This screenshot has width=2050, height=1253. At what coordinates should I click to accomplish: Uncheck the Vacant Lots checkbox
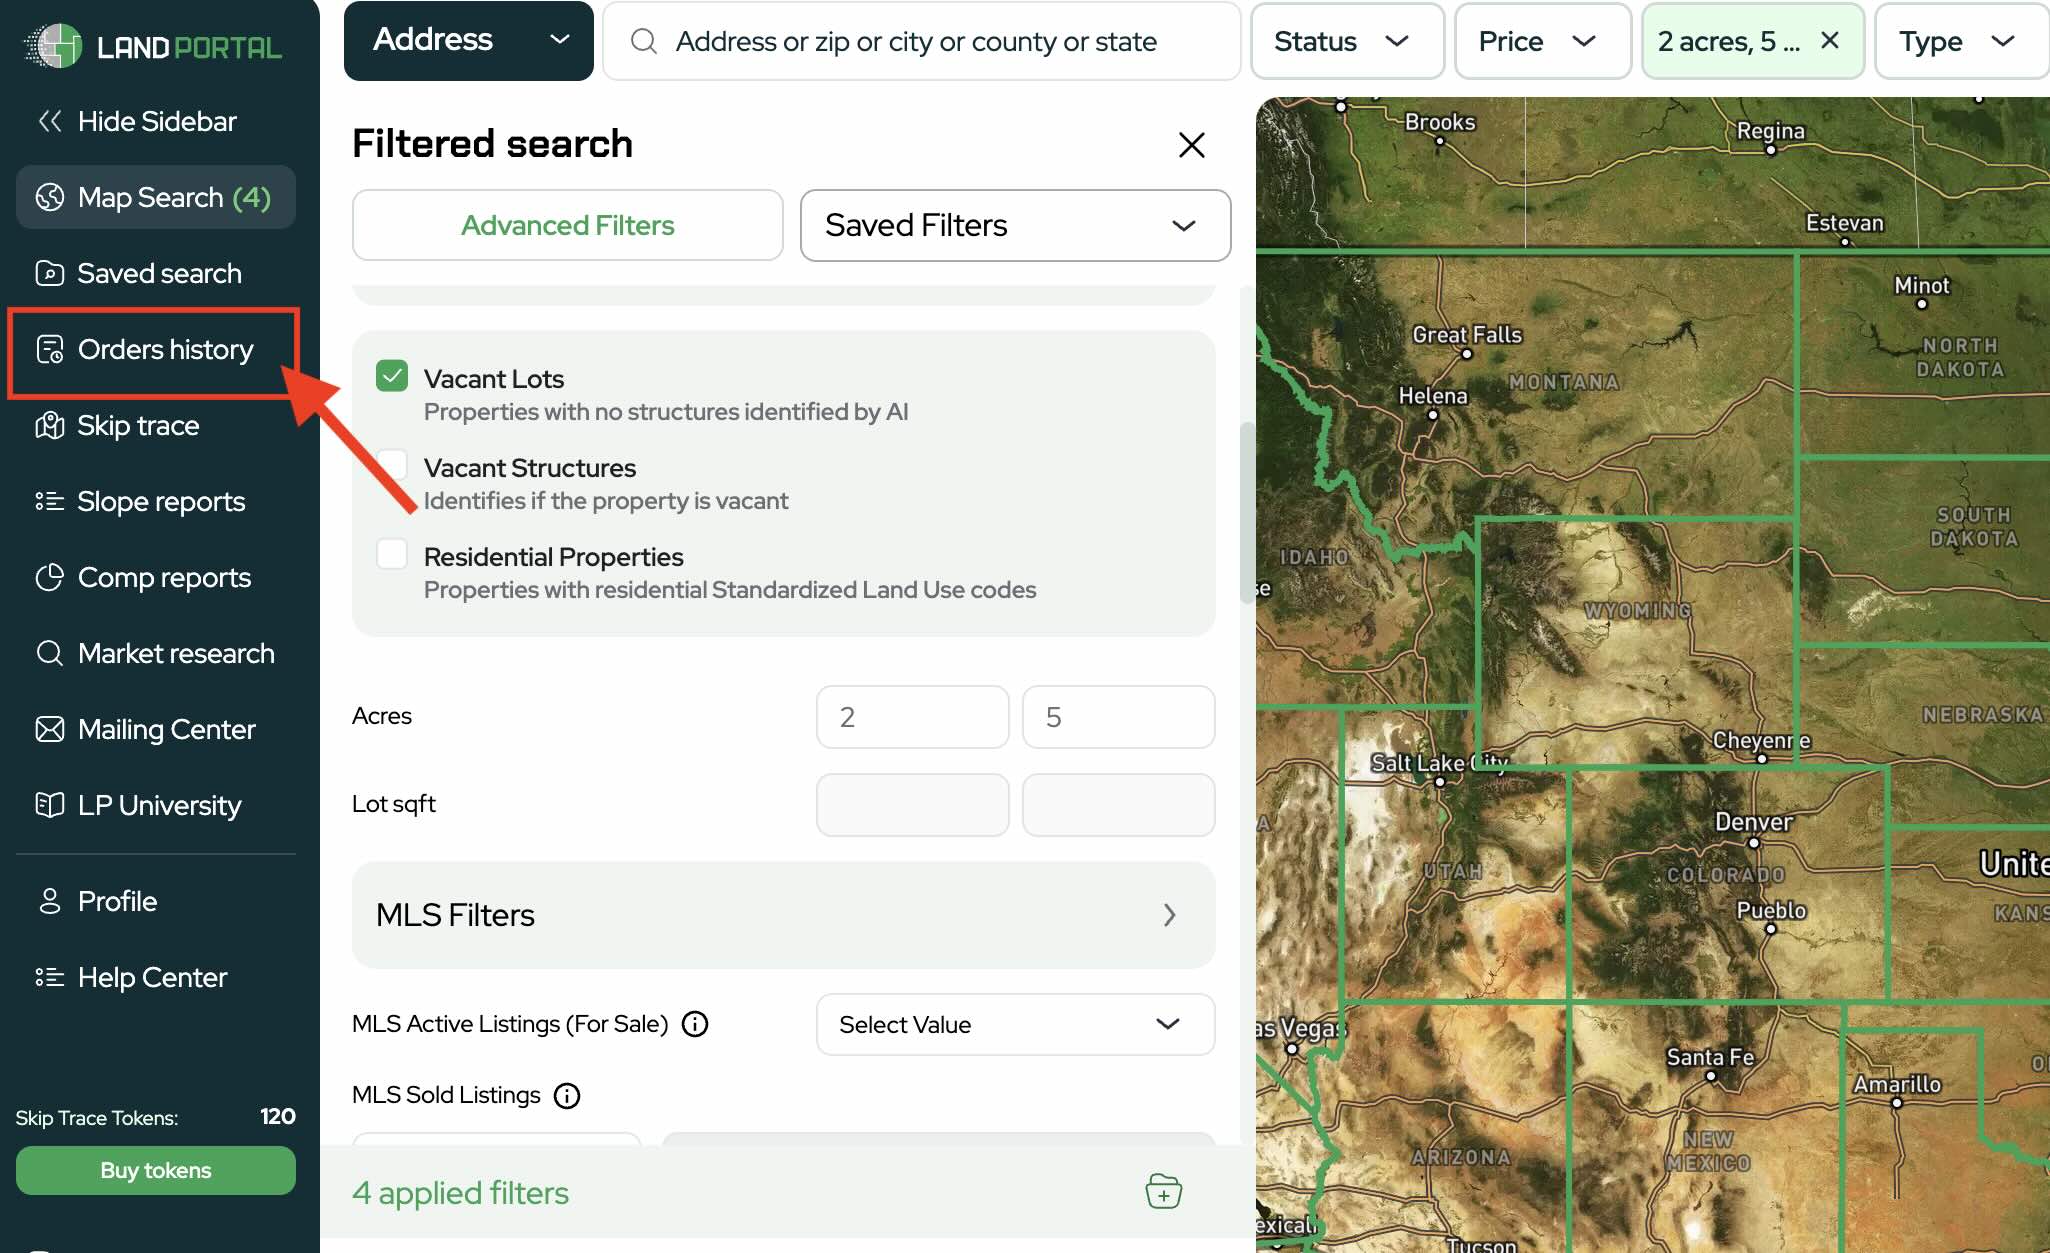click(392, 376)
